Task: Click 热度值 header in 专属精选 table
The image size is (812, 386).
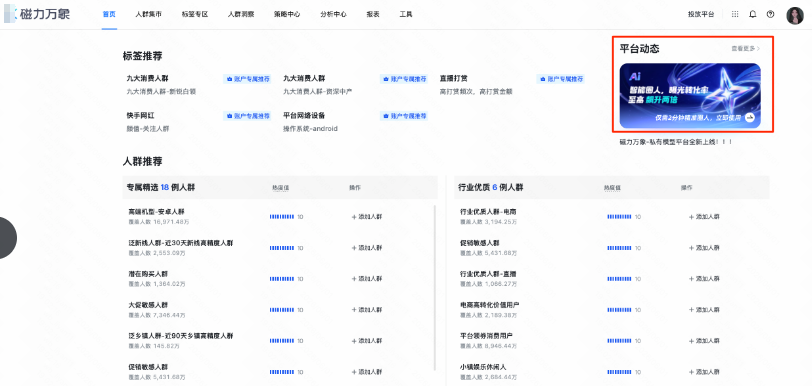Action: [280, 187]
